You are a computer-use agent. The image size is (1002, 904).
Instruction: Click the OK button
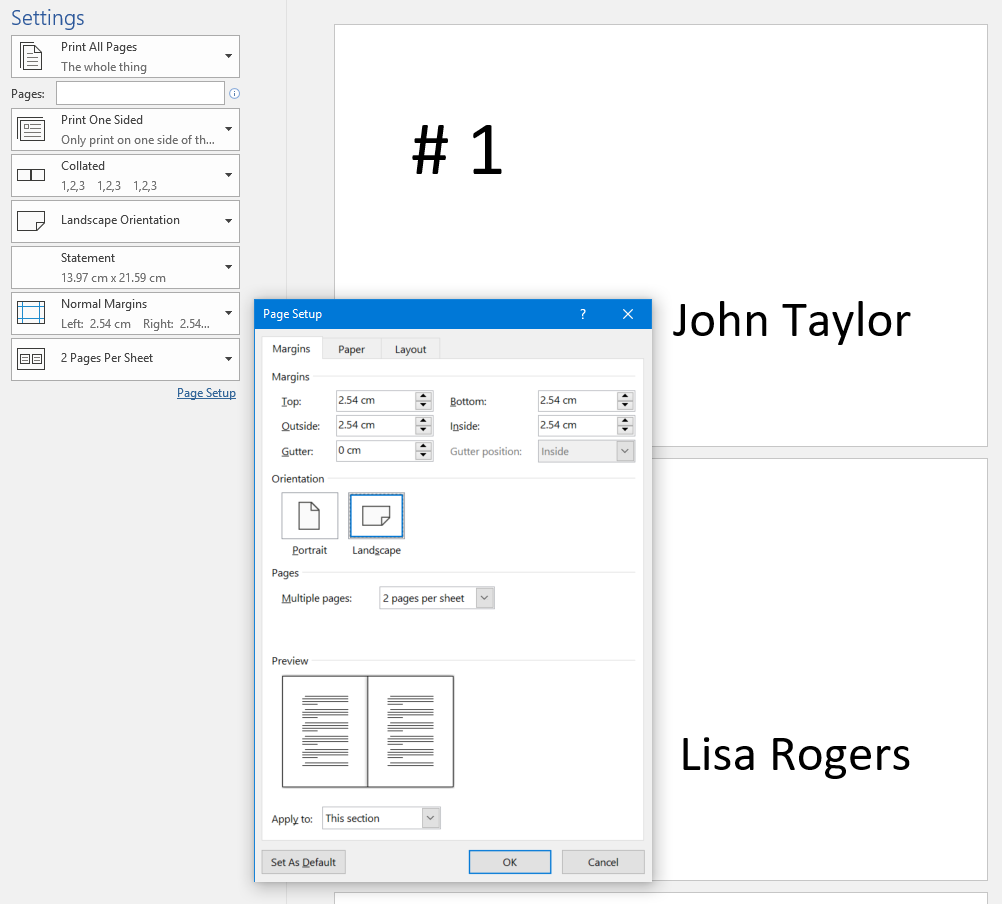point(509,862)
